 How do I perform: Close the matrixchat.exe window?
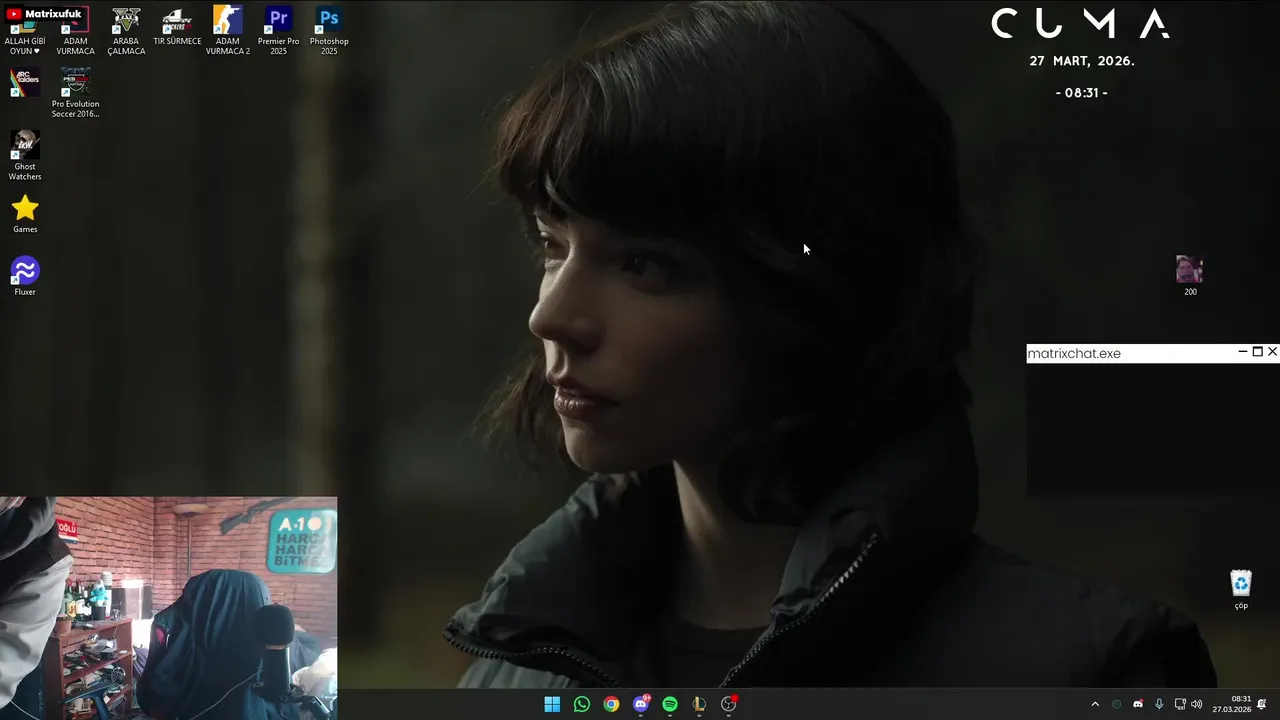tap(1272, 352)
